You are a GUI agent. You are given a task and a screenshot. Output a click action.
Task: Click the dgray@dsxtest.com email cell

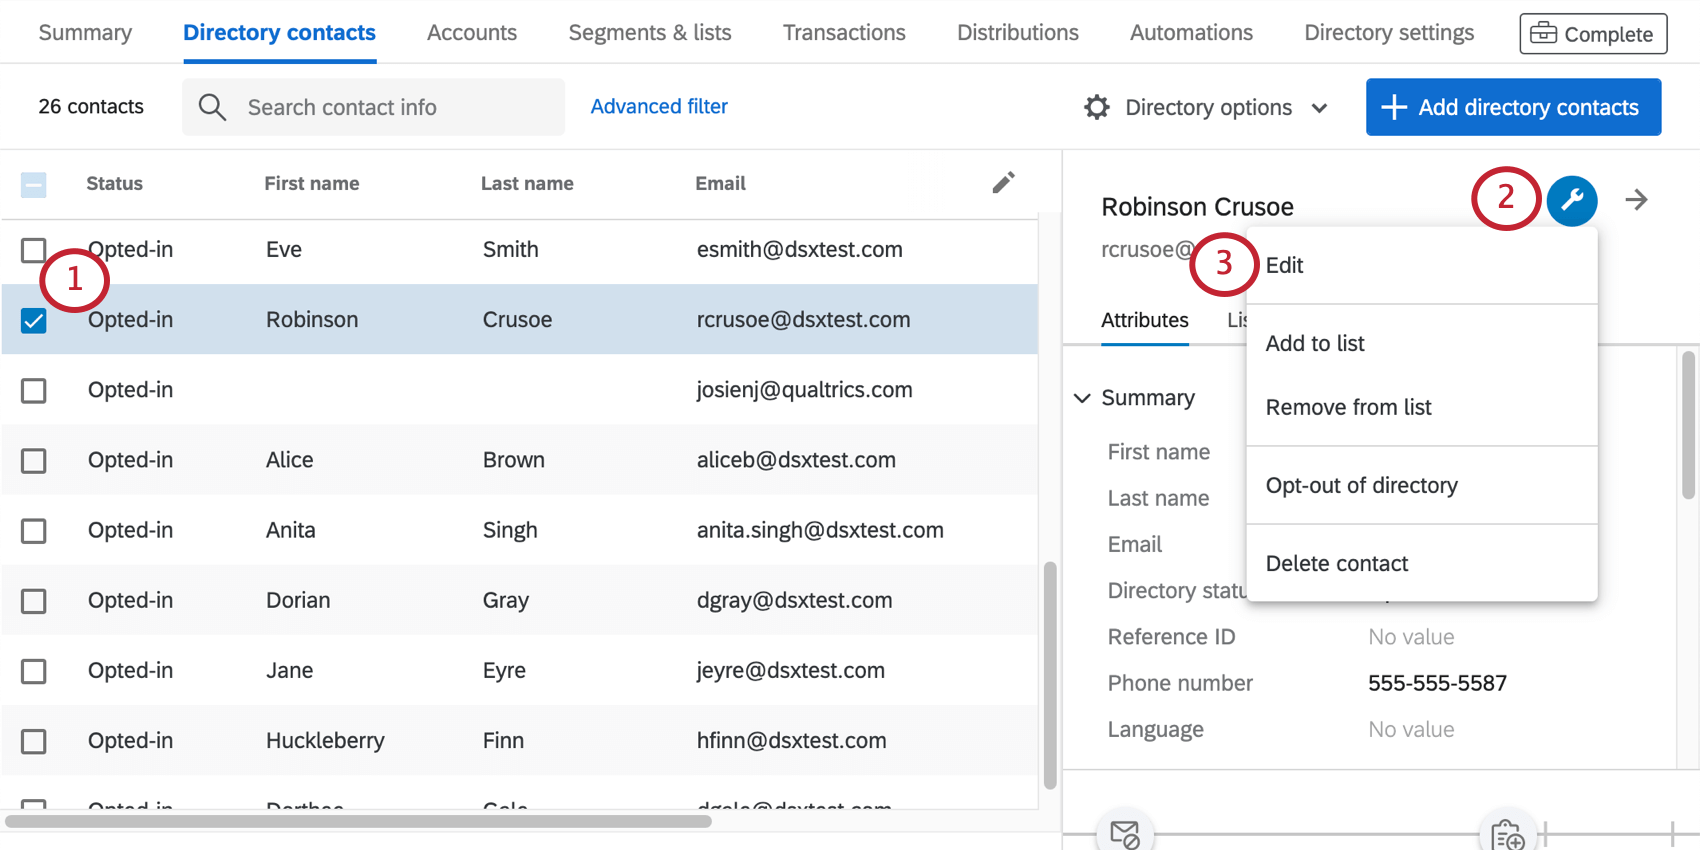click(x=794, y=600)
